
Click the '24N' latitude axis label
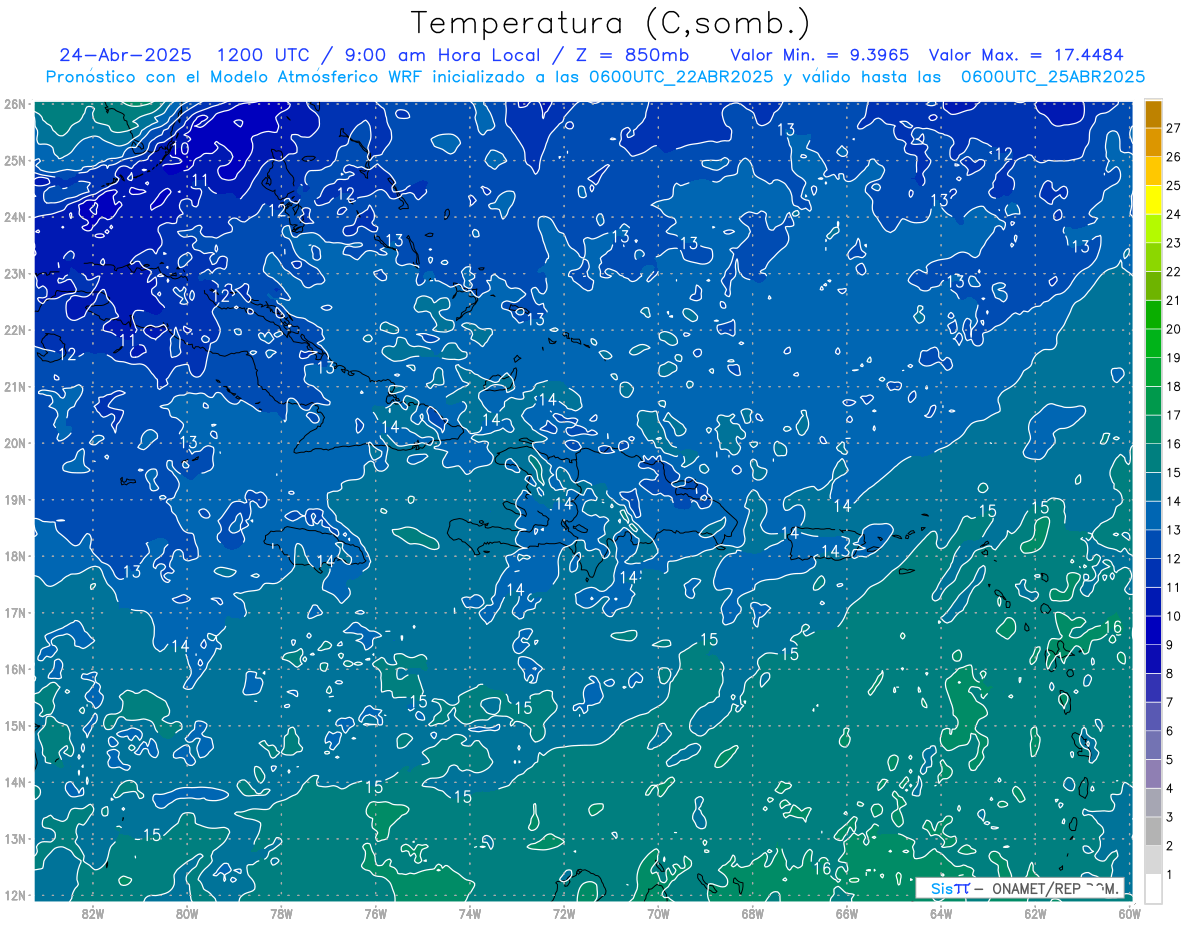[14, 217]
